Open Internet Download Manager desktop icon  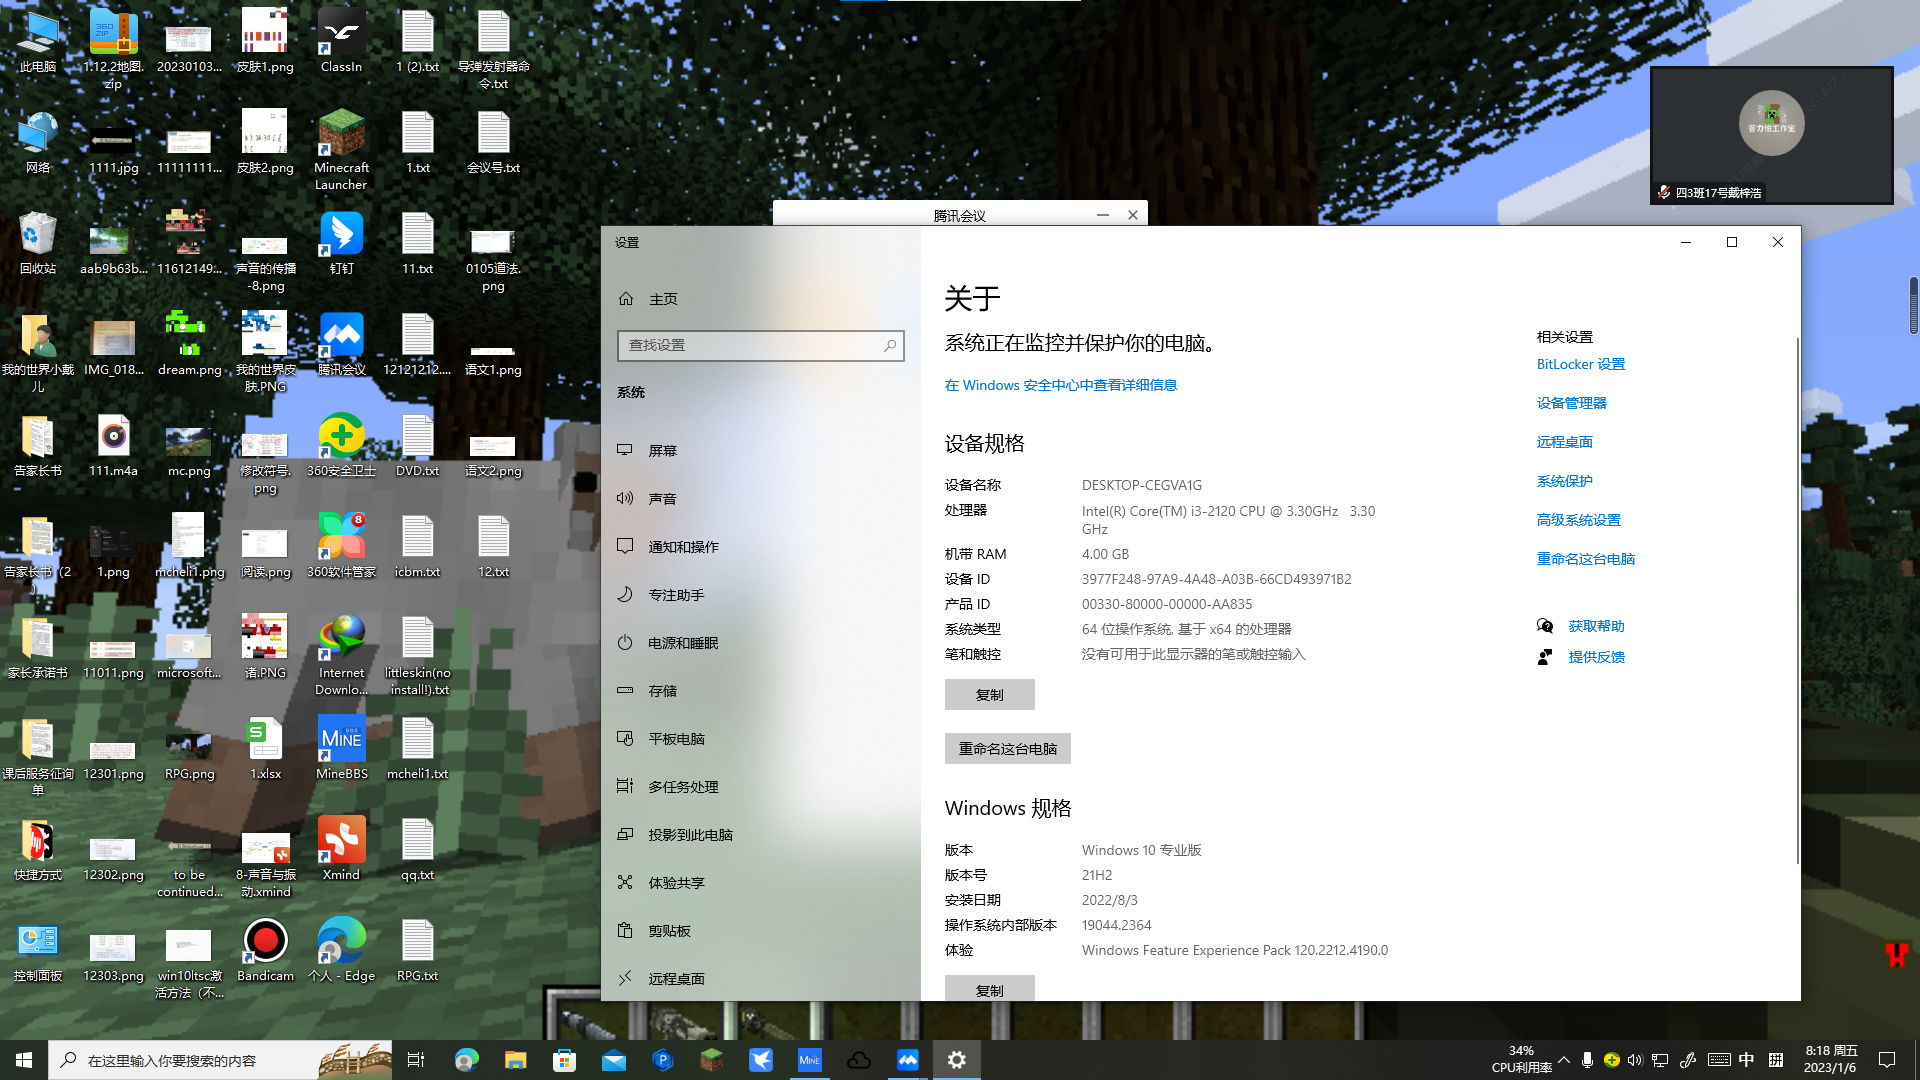click(341, 656)
